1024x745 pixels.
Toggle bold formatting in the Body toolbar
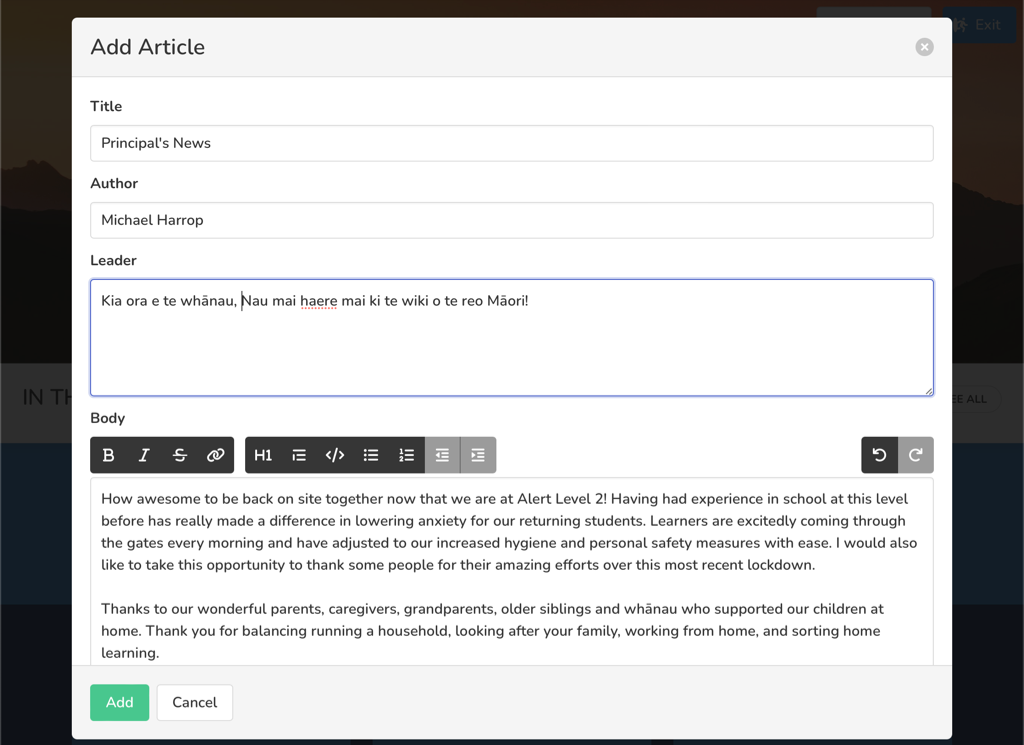[x=108, y=455]
